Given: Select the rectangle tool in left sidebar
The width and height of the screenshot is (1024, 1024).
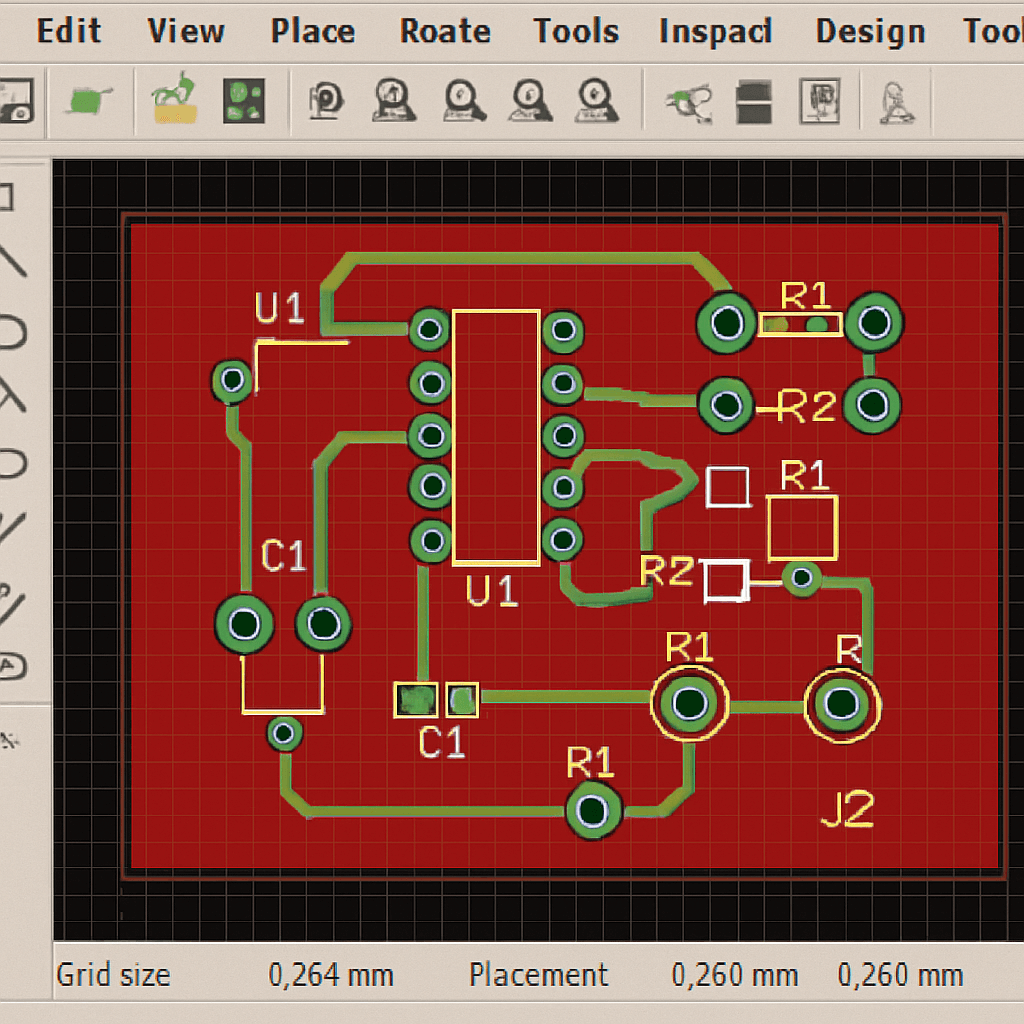Looking at the screenshot, I should pyautogui.click(x=6, y=197).
